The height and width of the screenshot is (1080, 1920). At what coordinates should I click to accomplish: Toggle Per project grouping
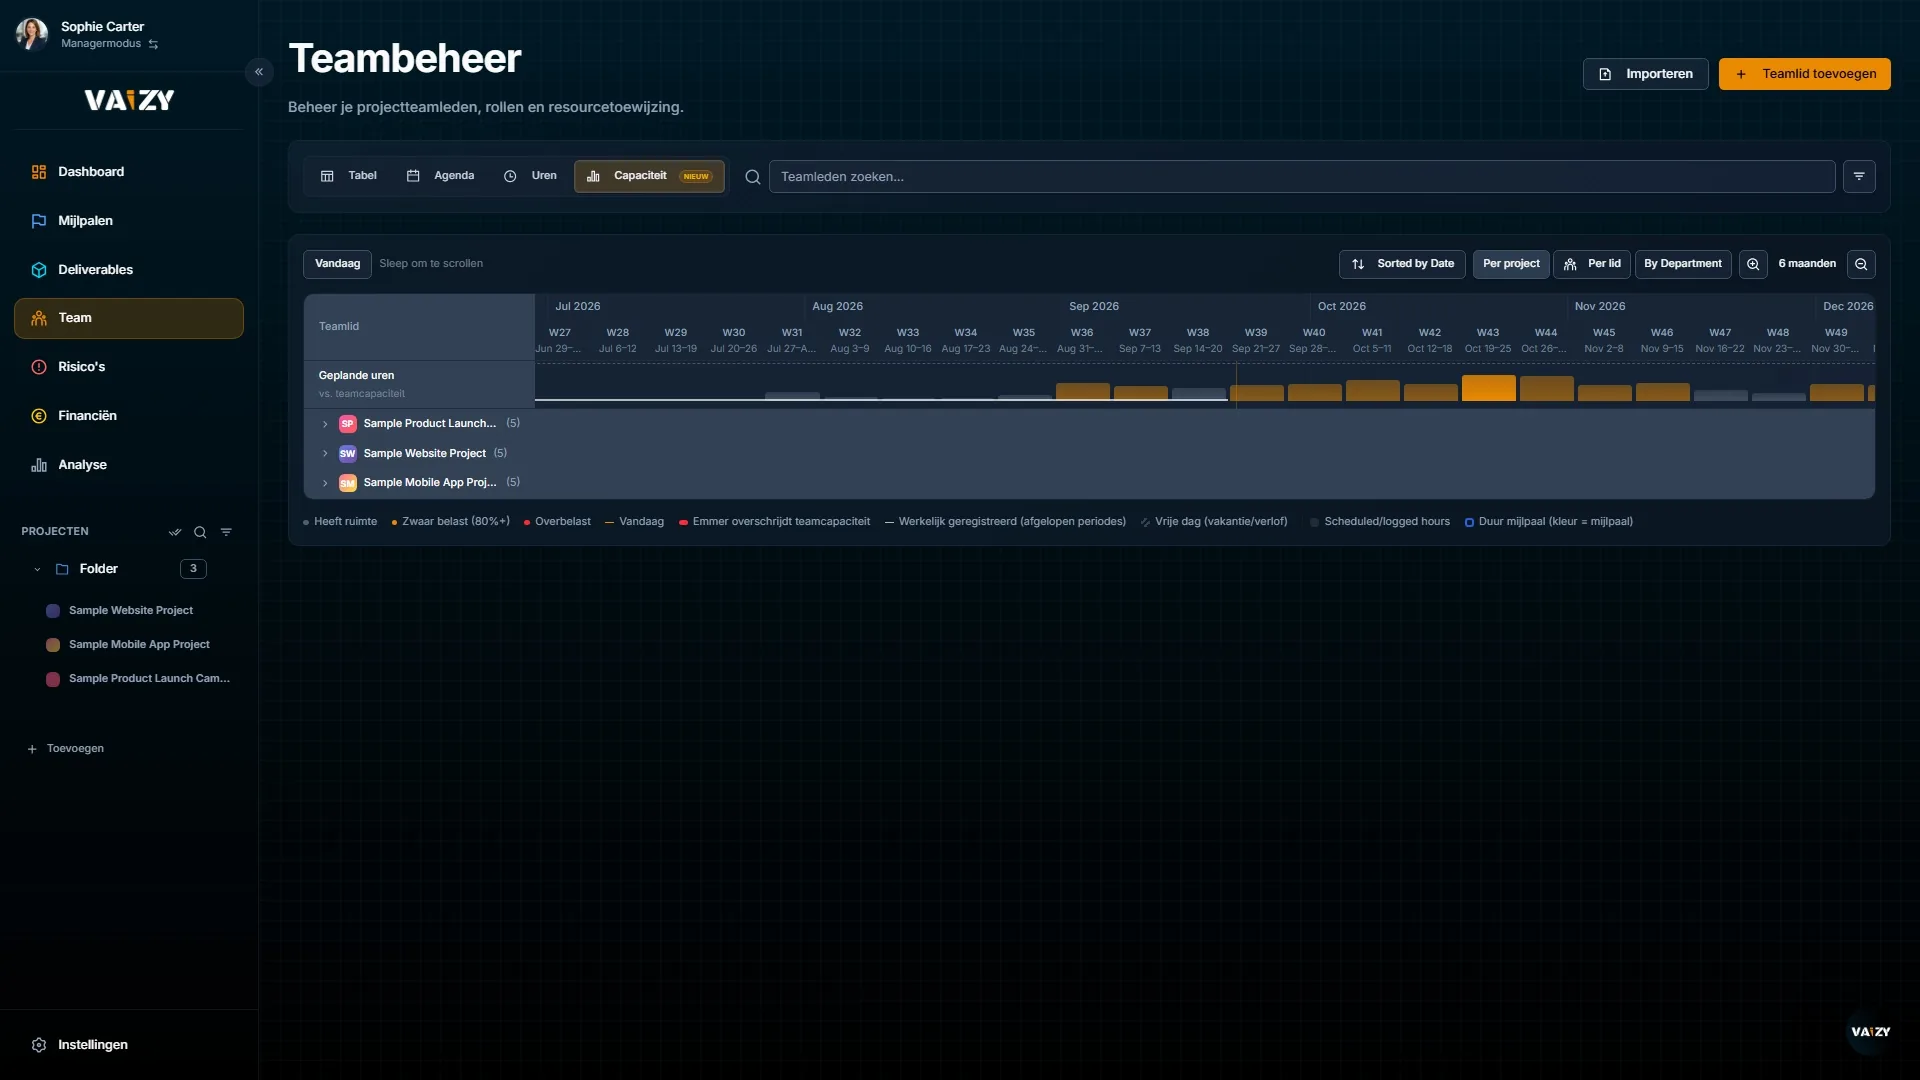[1511, 264]
